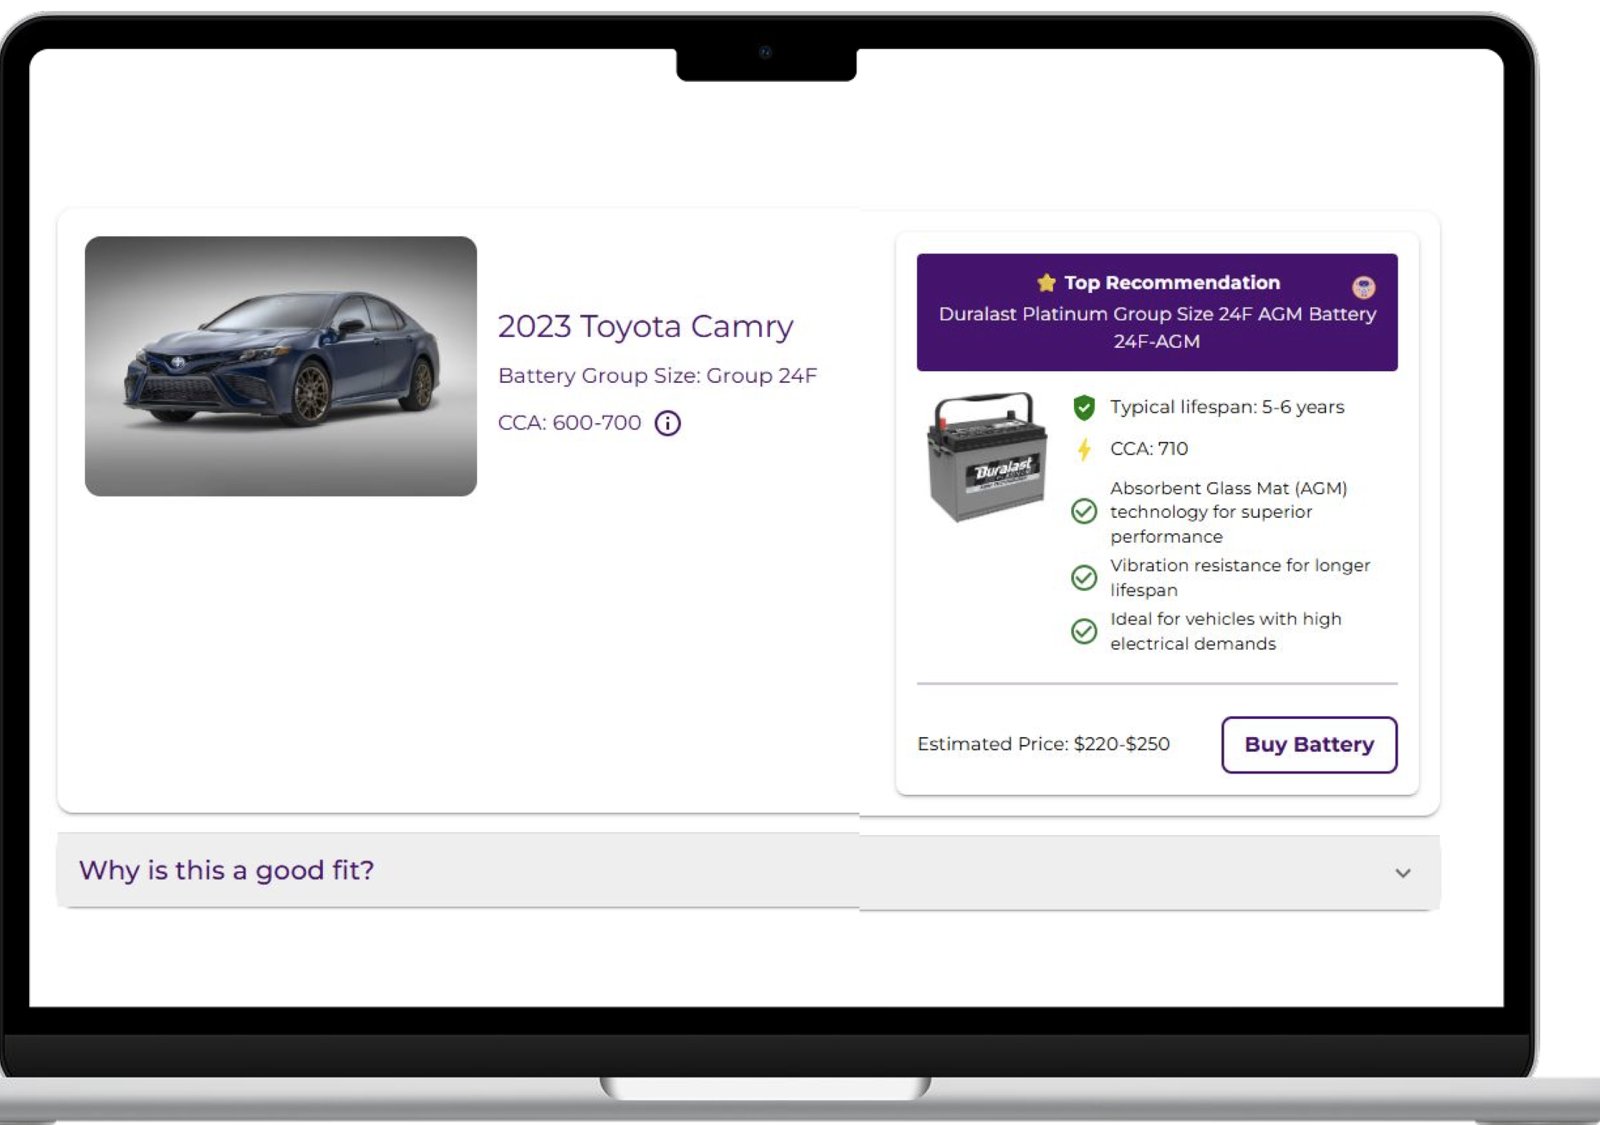Screen dimensions: 1600x1125
Task: Open the 'Why is this a good fit?' section
Action: [748, 871]
